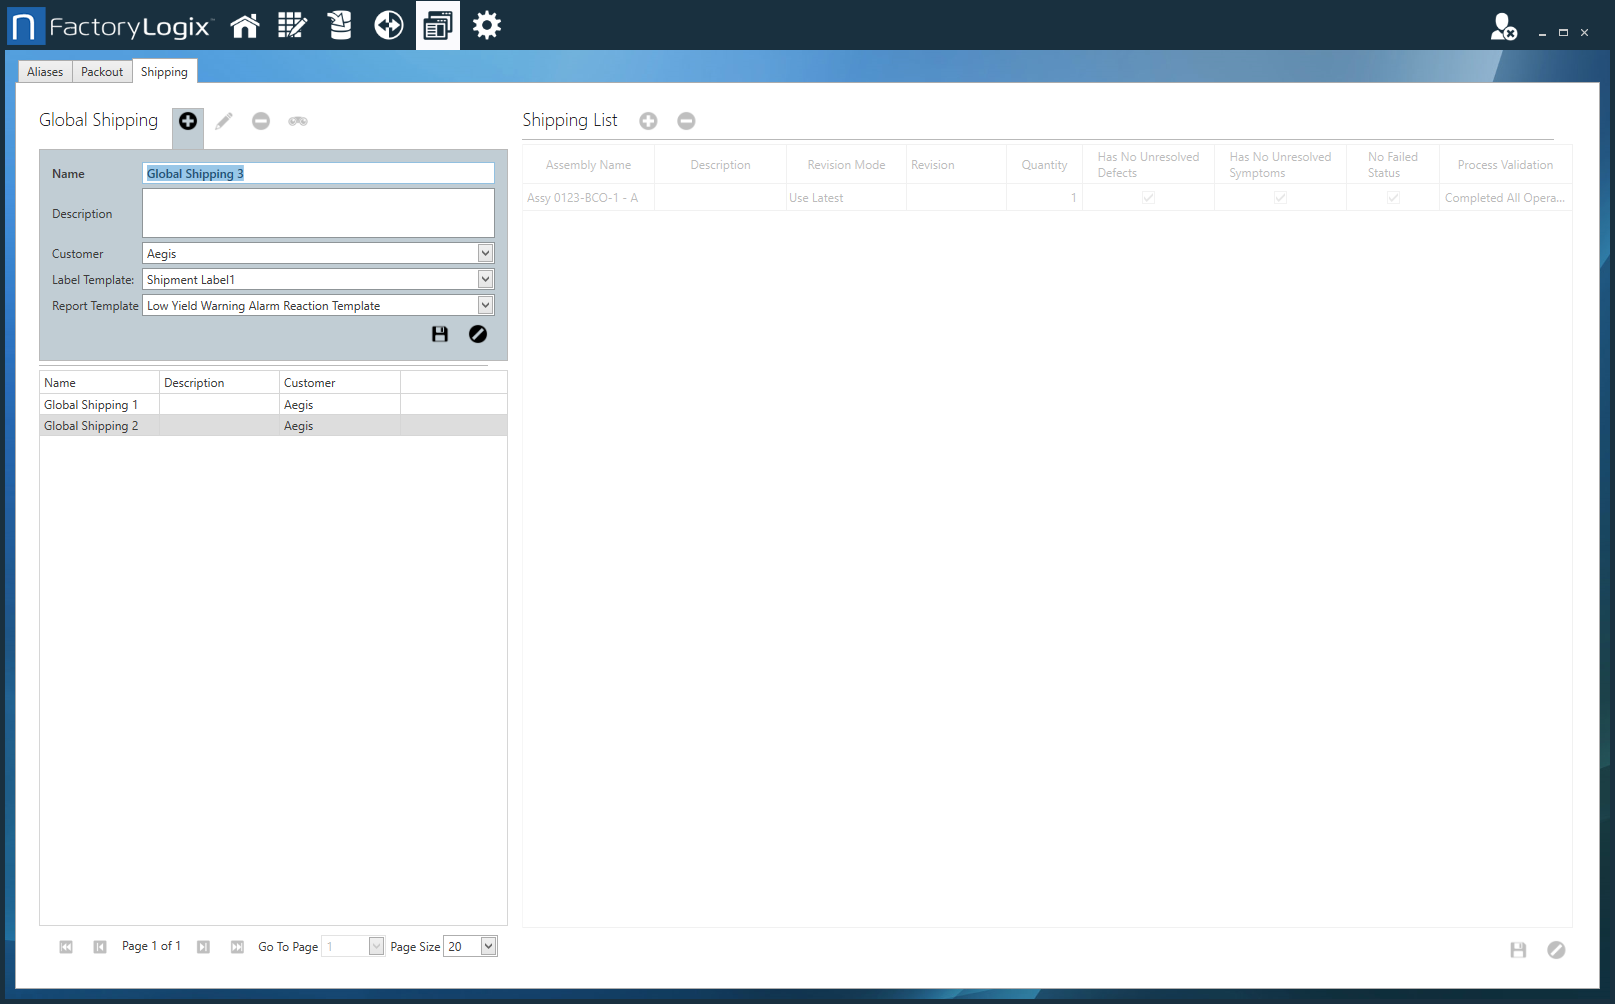Open the Report Template dropdown
The height and width of the screenshot is (1004, 1615).
point(485,306)
